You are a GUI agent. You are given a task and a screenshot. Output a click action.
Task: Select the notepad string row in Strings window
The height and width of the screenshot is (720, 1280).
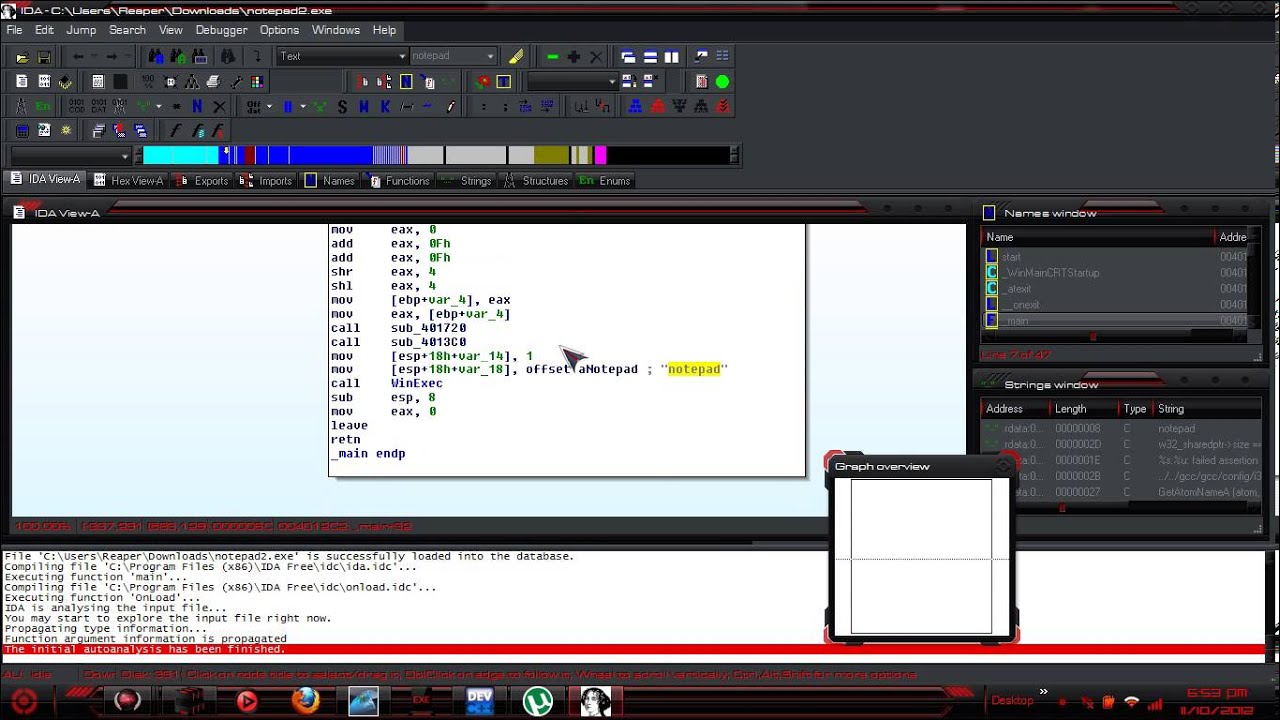pyautogui.click(x=1121, y=429)
